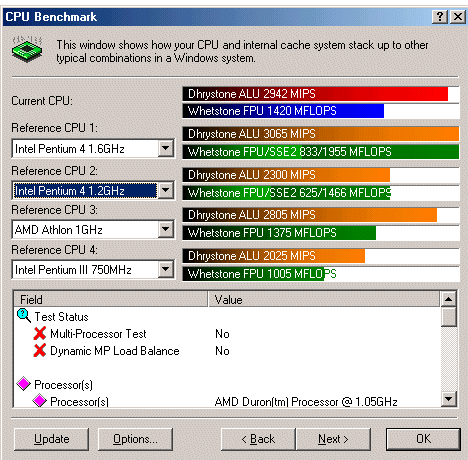Click the list scrollbar down arrow
This screenshot has height=460, width=468.
(449, 398)
